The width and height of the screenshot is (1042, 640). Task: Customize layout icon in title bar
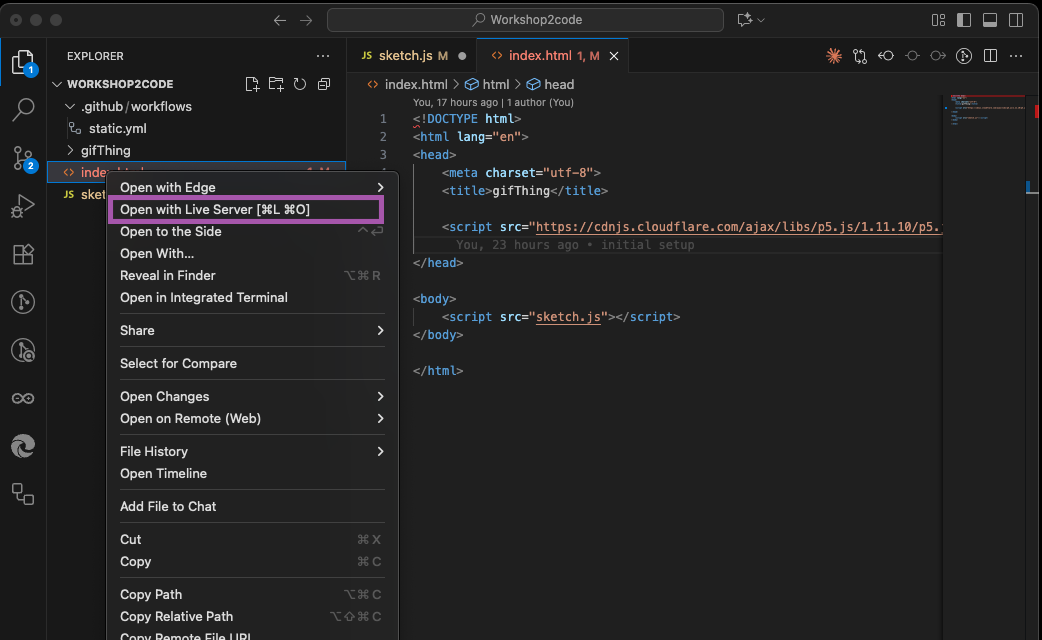click(938, 20)
